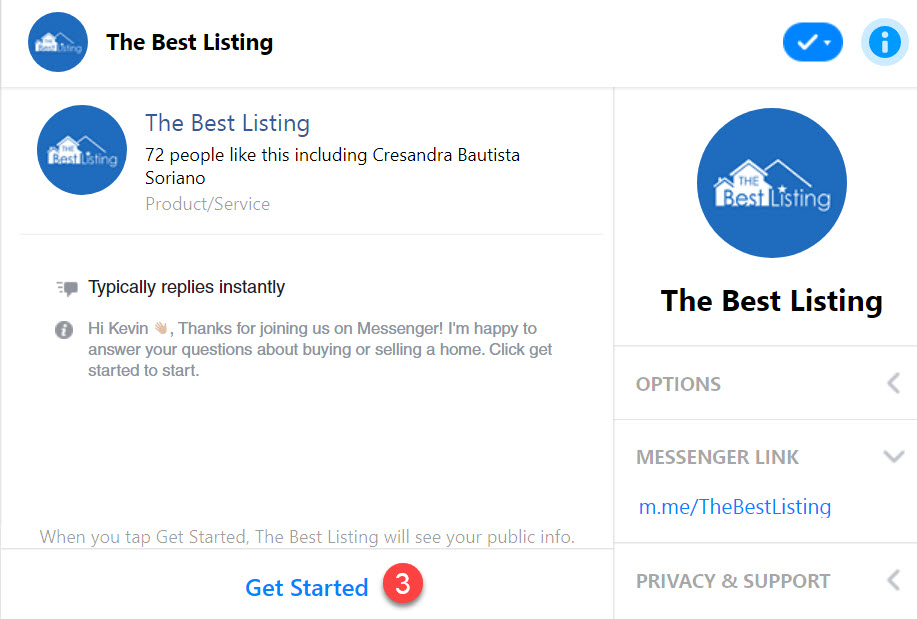Select the OPTIONS sidebar heading
Screen dimensions: 917x619
678,384
